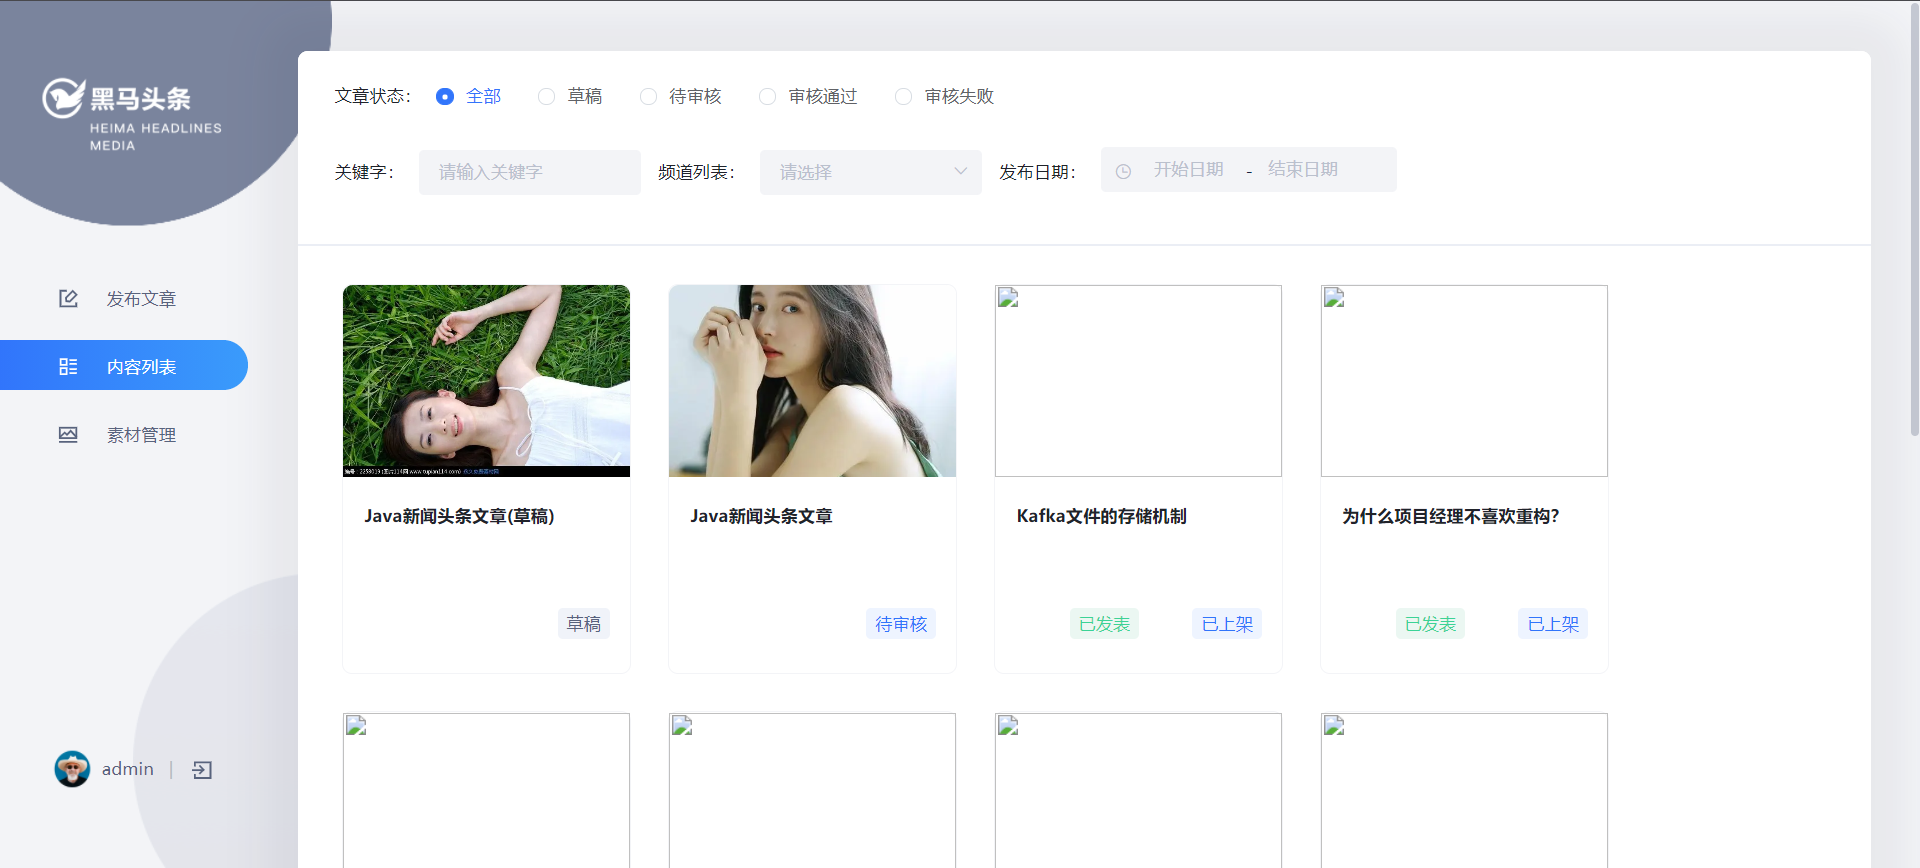
Task: Click the admin username text
Action: click(x=128, y=769)
